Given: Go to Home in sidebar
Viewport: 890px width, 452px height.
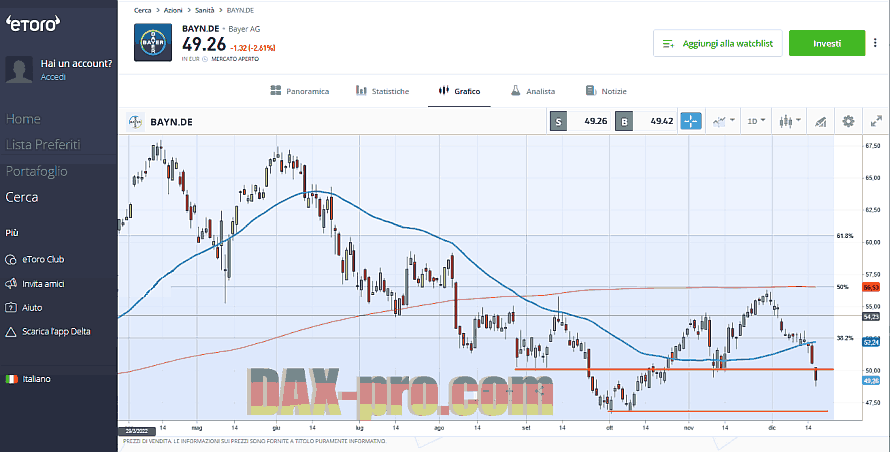Looking at the screenshot, I should pos(23,119).
